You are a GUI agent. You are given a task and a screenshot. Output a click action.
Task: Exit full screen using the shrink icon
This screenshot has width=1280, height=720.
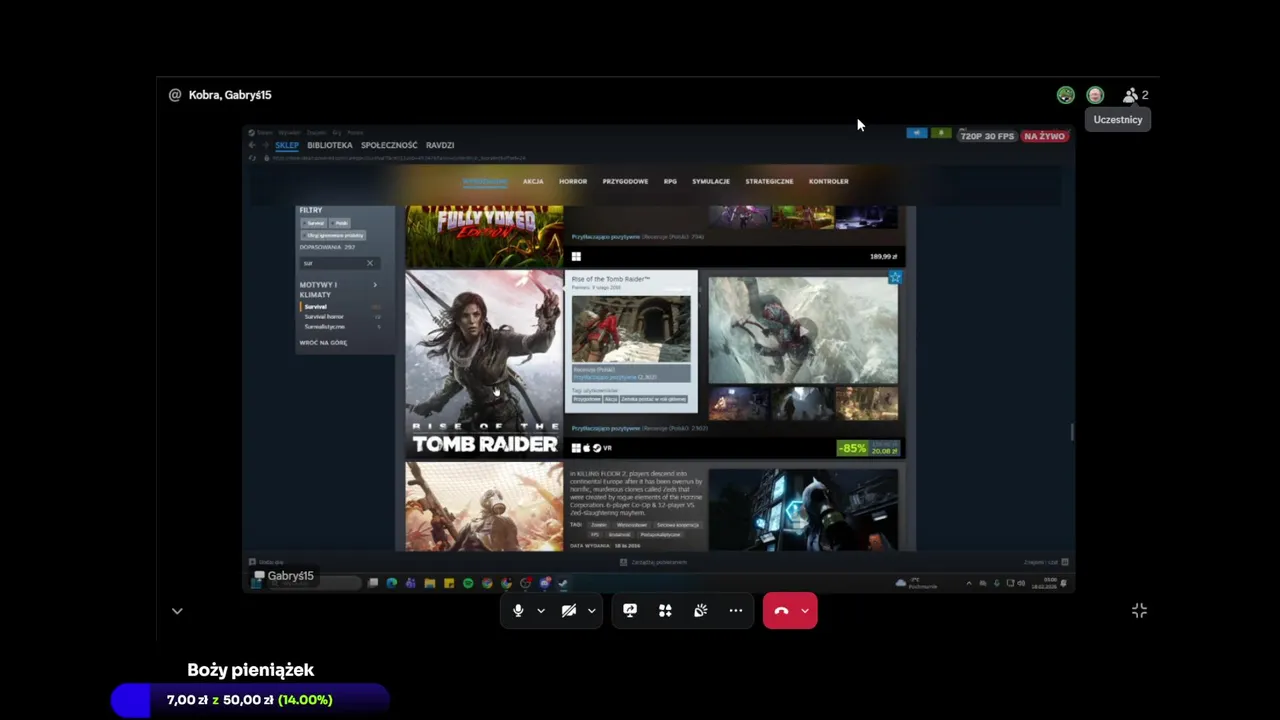[1139, 610]
